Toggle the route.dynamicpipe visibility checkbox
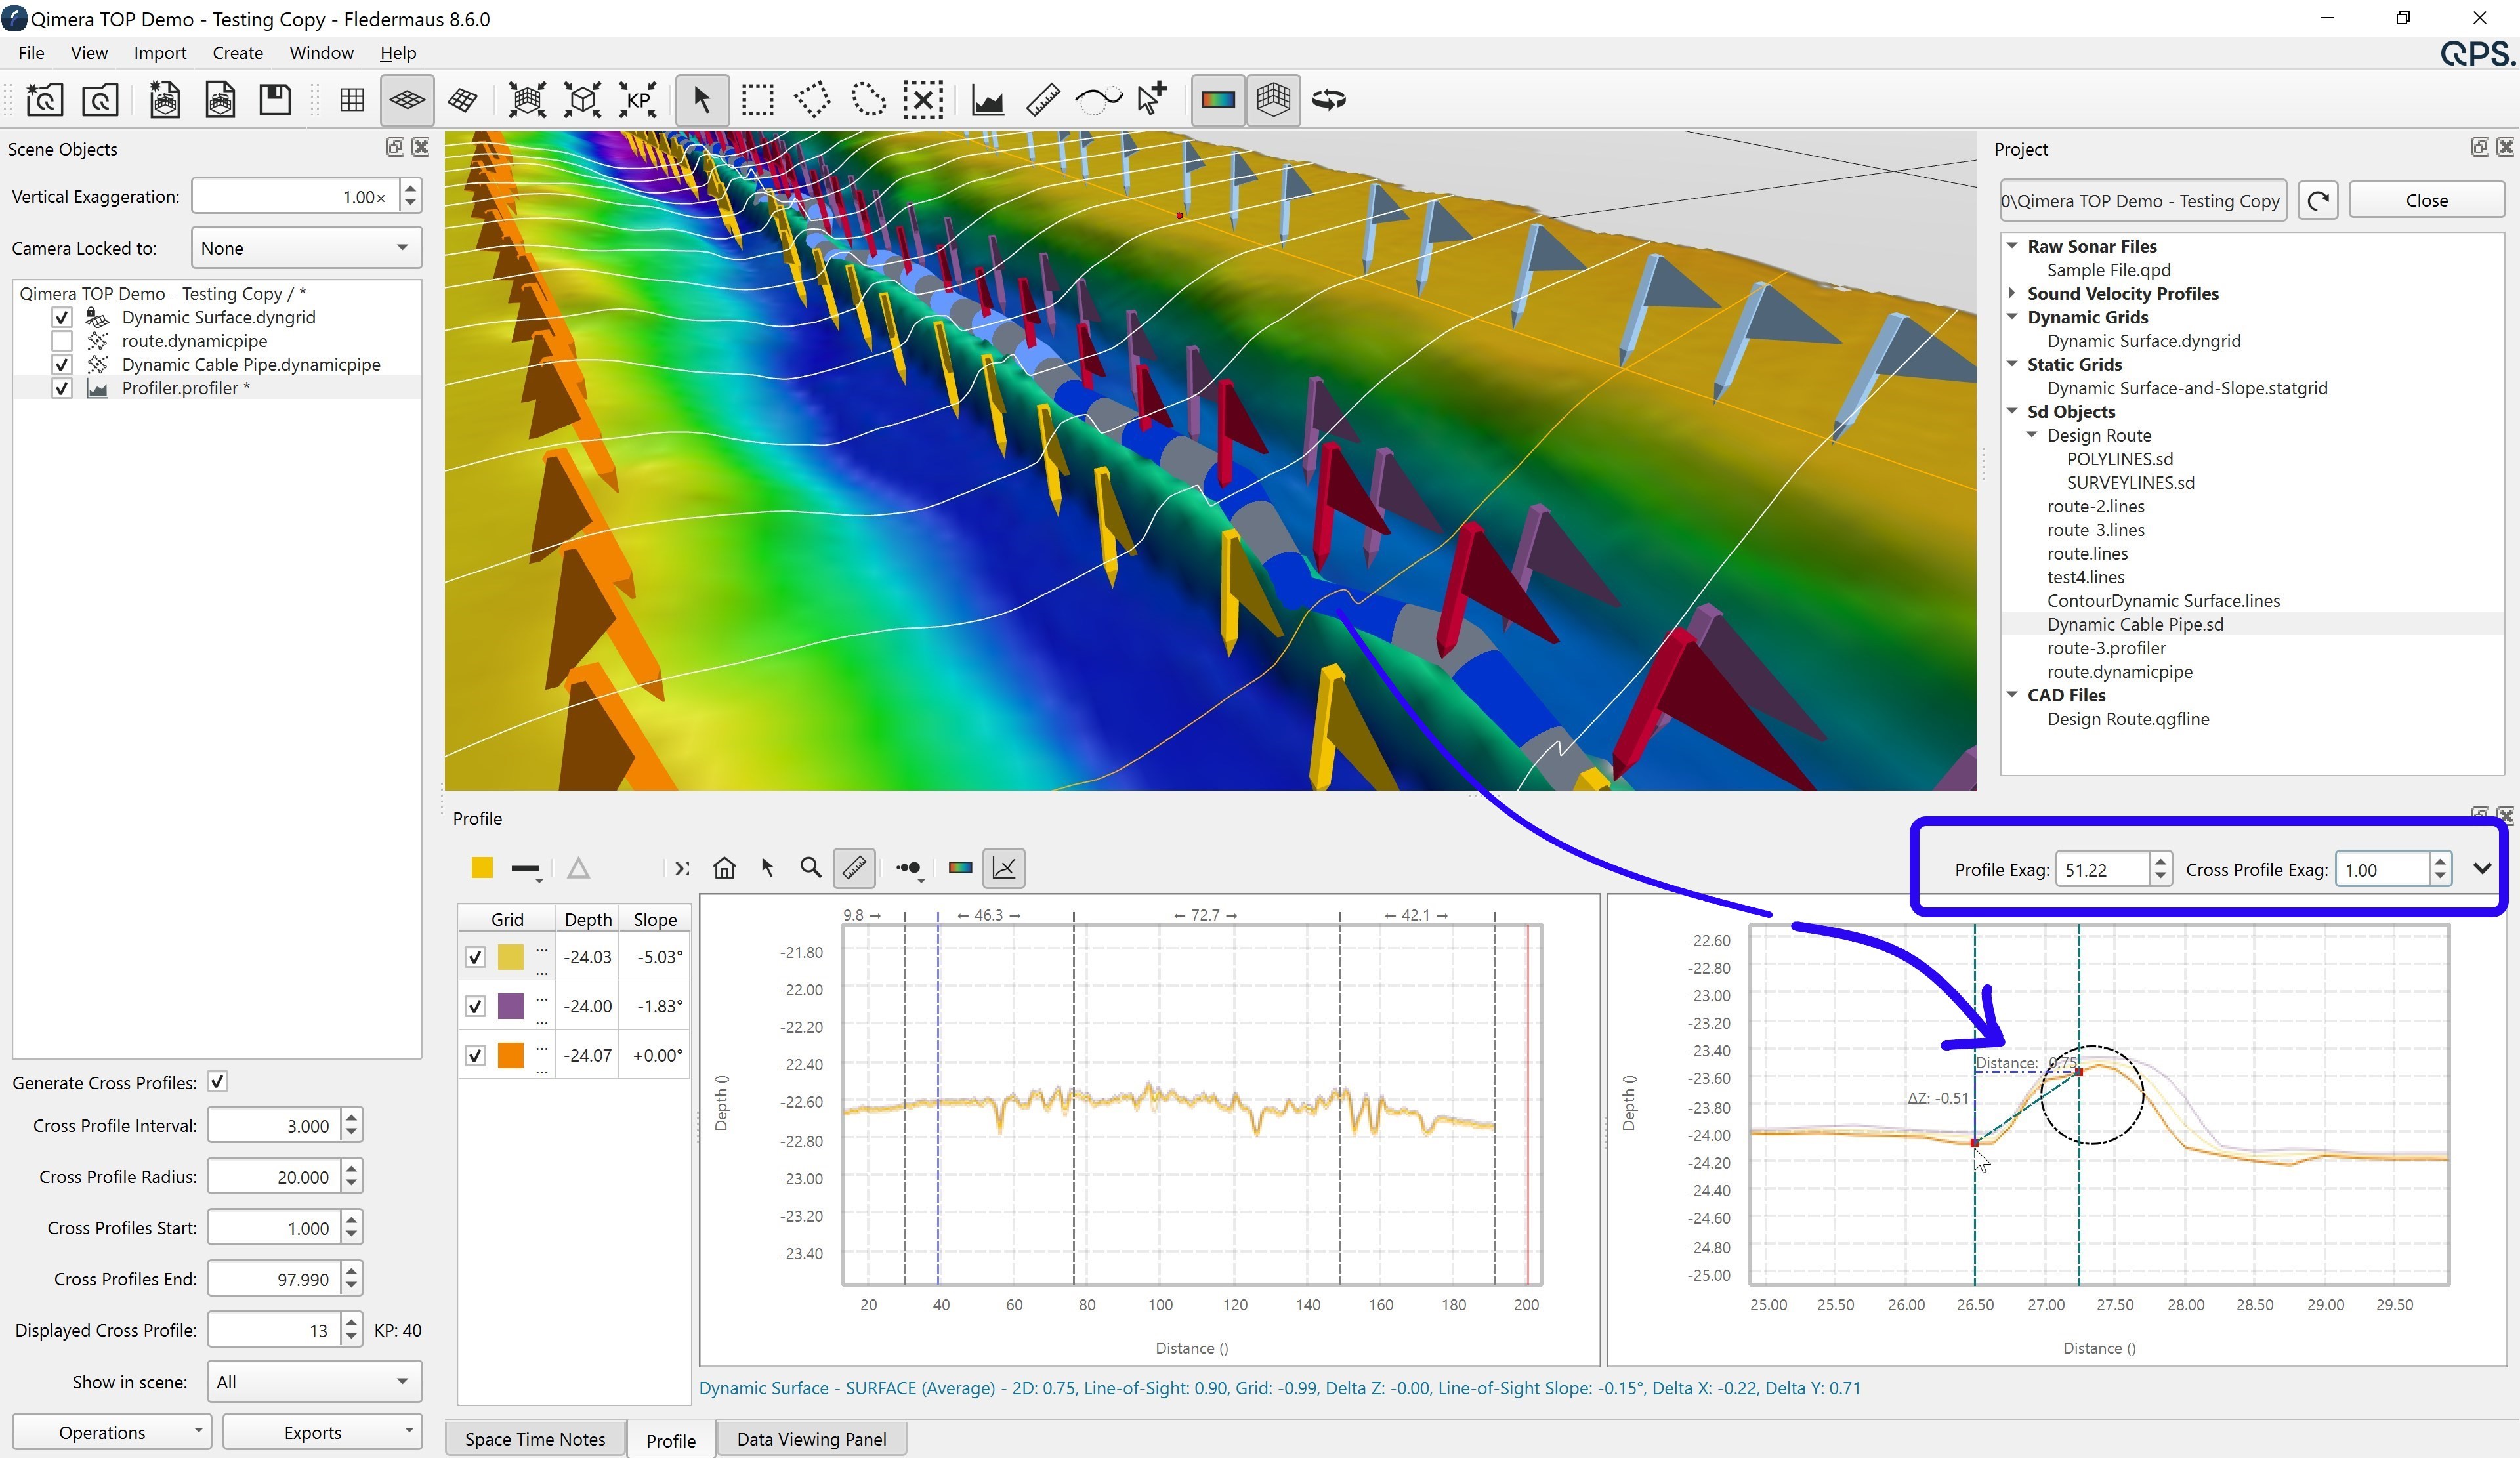The image size is (2520, 1458). pos(62,341)
